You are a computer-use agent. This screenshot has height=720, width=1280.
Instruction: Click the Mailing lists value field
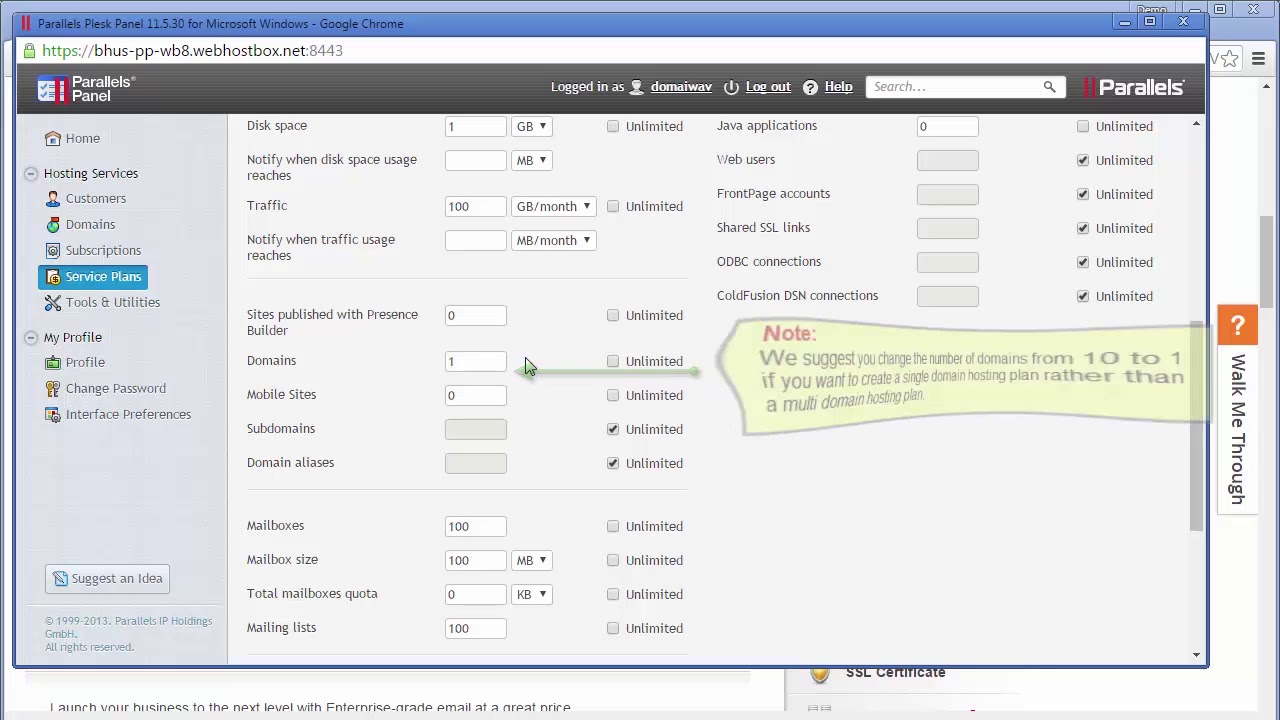(x=476, y=628)
